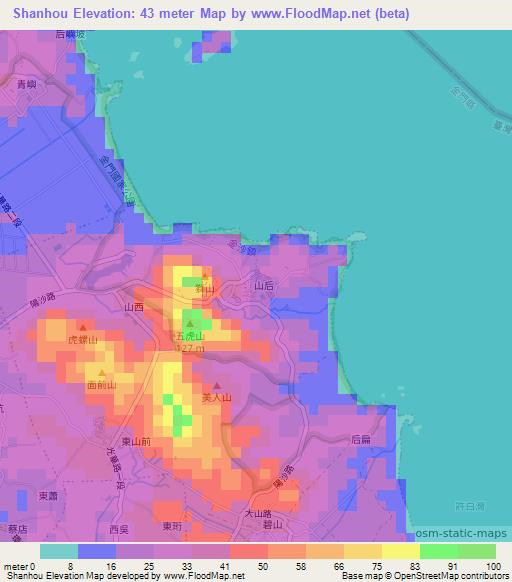Select the red 41–50 meter legend swatch
The height and width of the screenshot is (582, 512).
[x=249, y=551]
